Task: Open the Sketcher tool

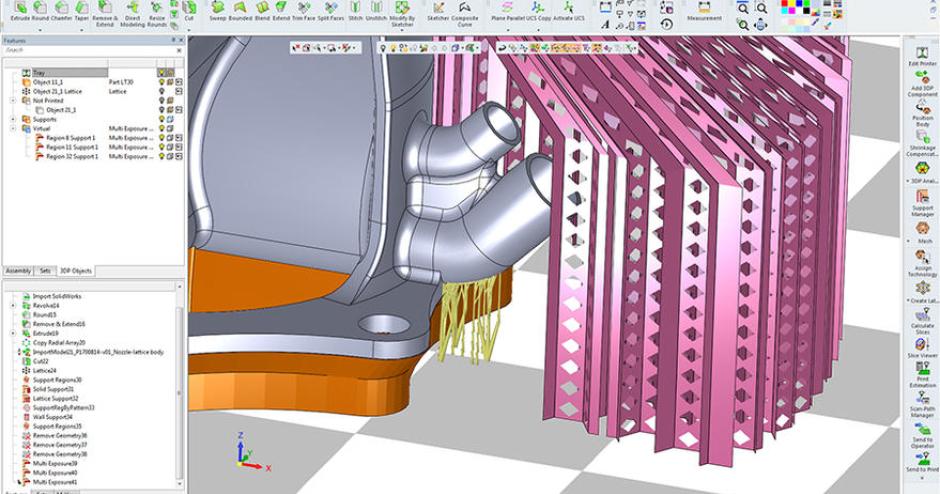Action: [x=438, y=11]
